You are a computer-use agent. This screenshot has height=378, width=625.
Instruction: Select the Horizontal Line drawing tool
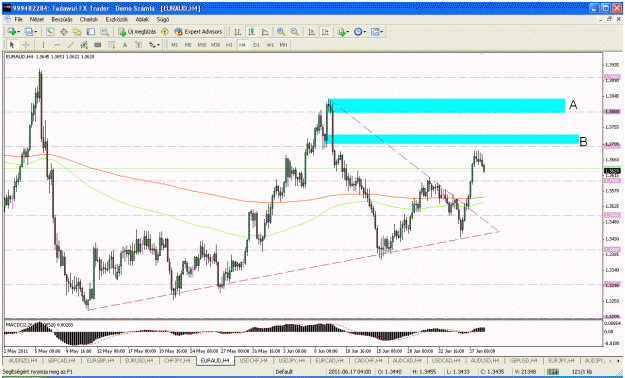tap(57, 45)
